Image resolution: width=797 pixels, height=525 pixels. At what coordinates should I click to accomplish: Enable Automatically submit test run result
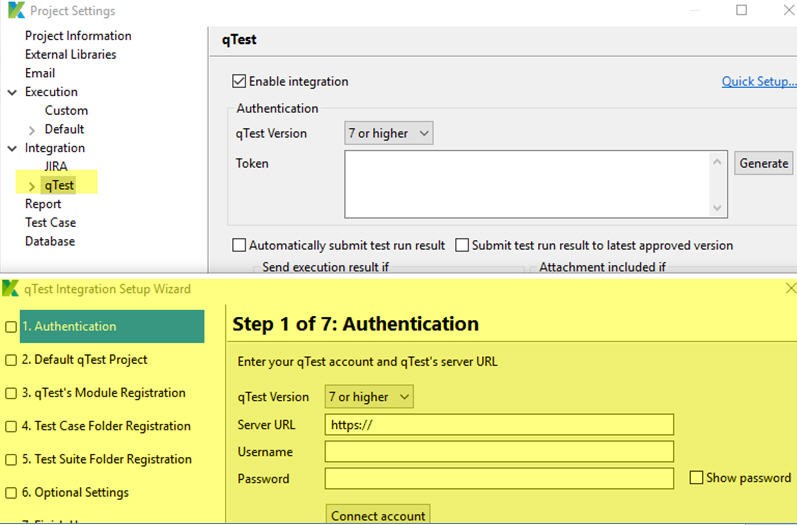239,245
